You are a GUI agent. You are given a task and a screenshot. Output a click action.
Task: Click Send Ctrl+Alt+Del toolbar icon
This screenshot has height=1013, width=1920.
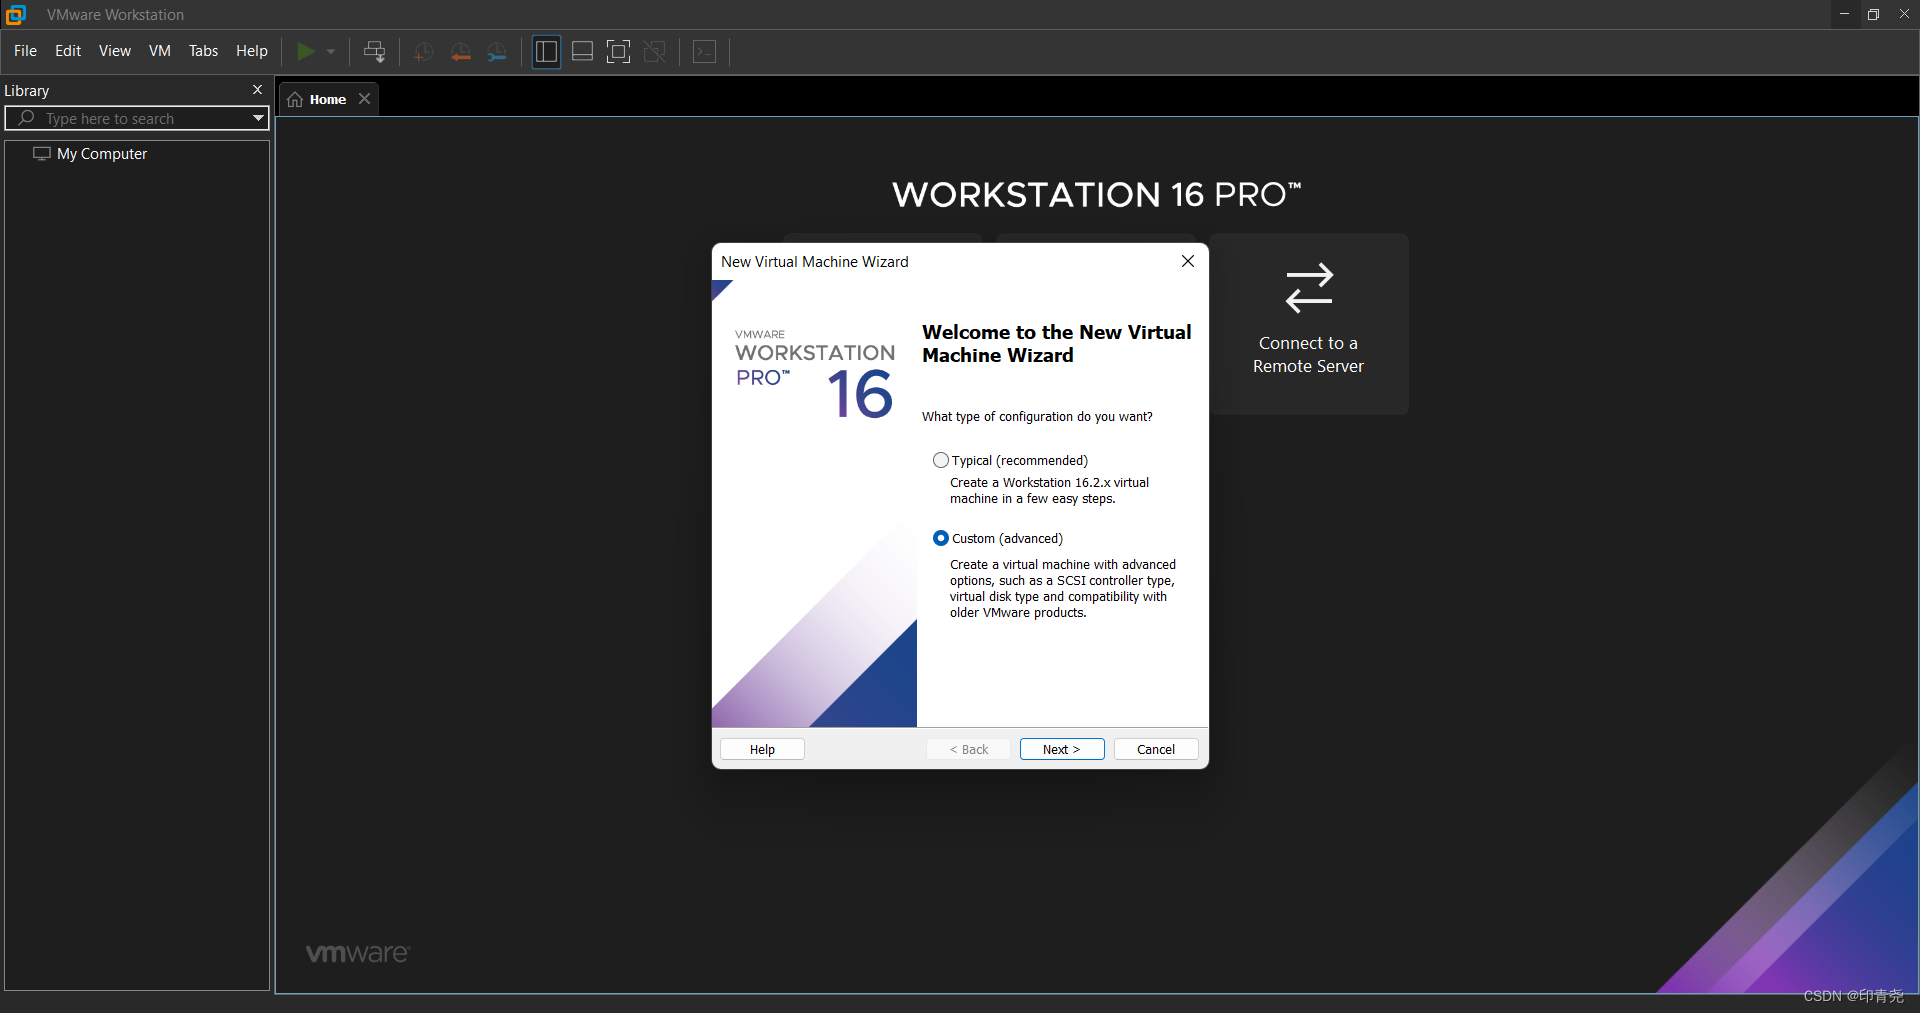[375, 51]
